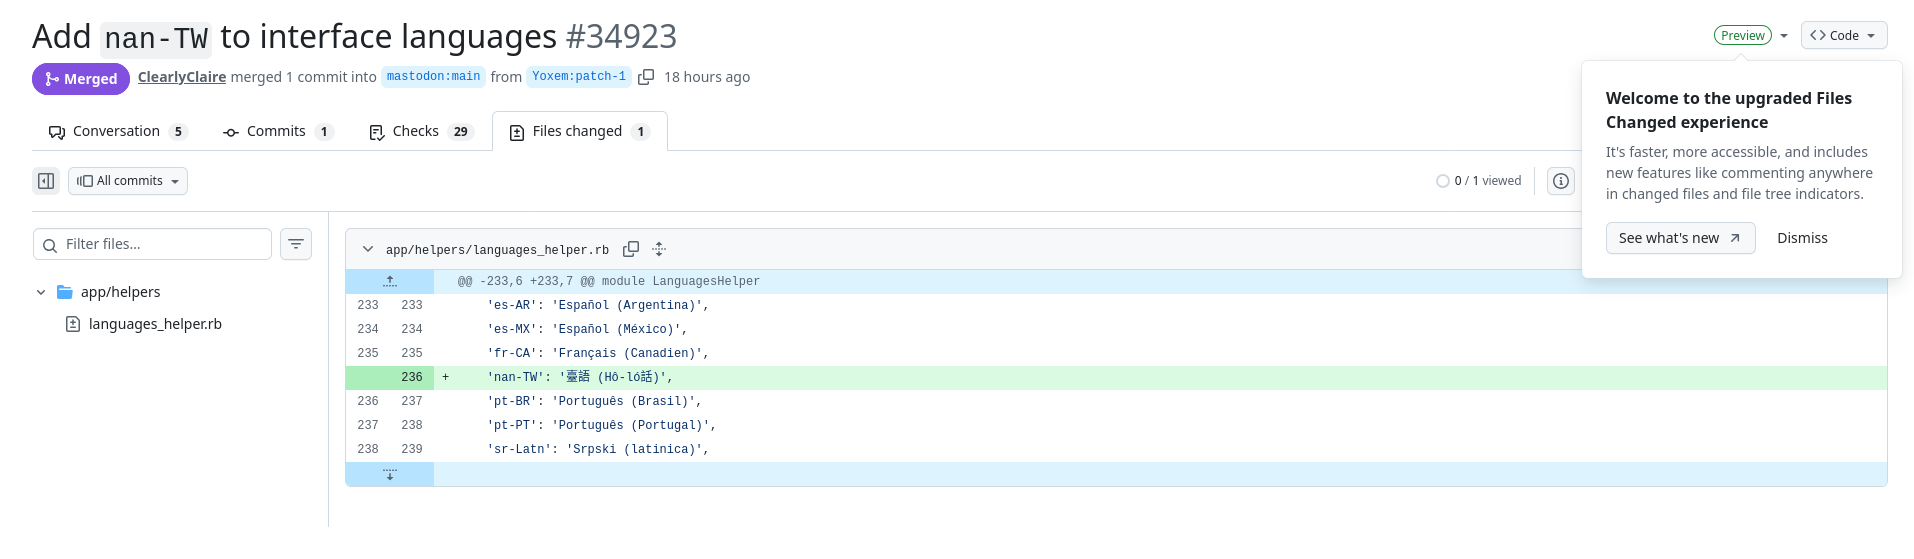Mark file viewed radio indicator
The image size is (1914, 559).
coord(1443,181)
